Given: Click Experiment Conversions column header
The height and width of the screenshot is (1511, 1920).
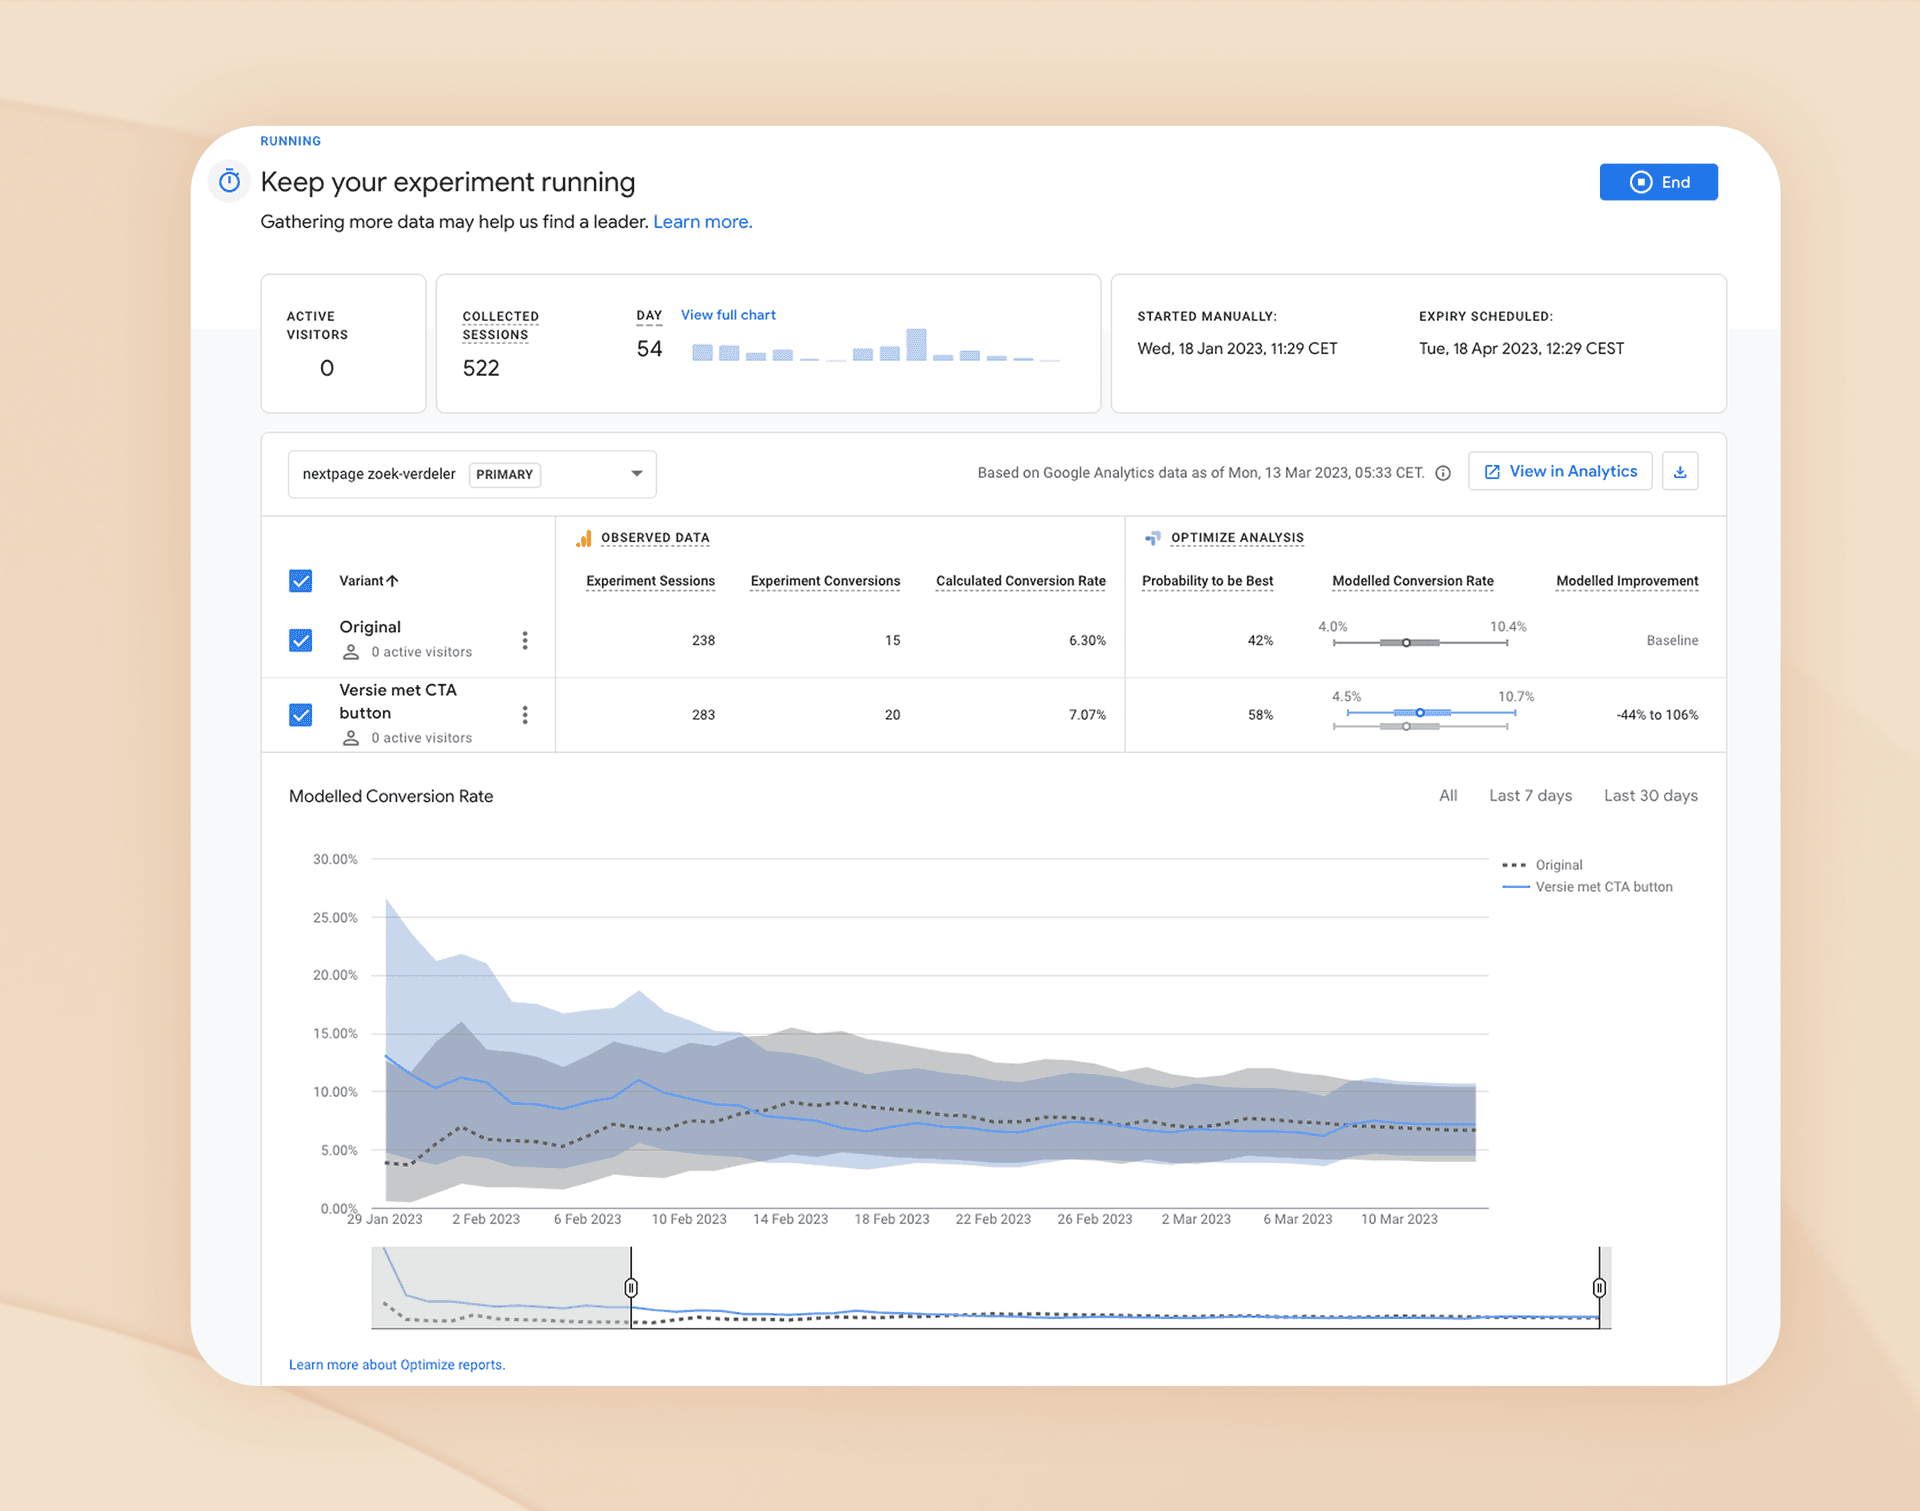Looking at the screenshot, I should point(825,581).
